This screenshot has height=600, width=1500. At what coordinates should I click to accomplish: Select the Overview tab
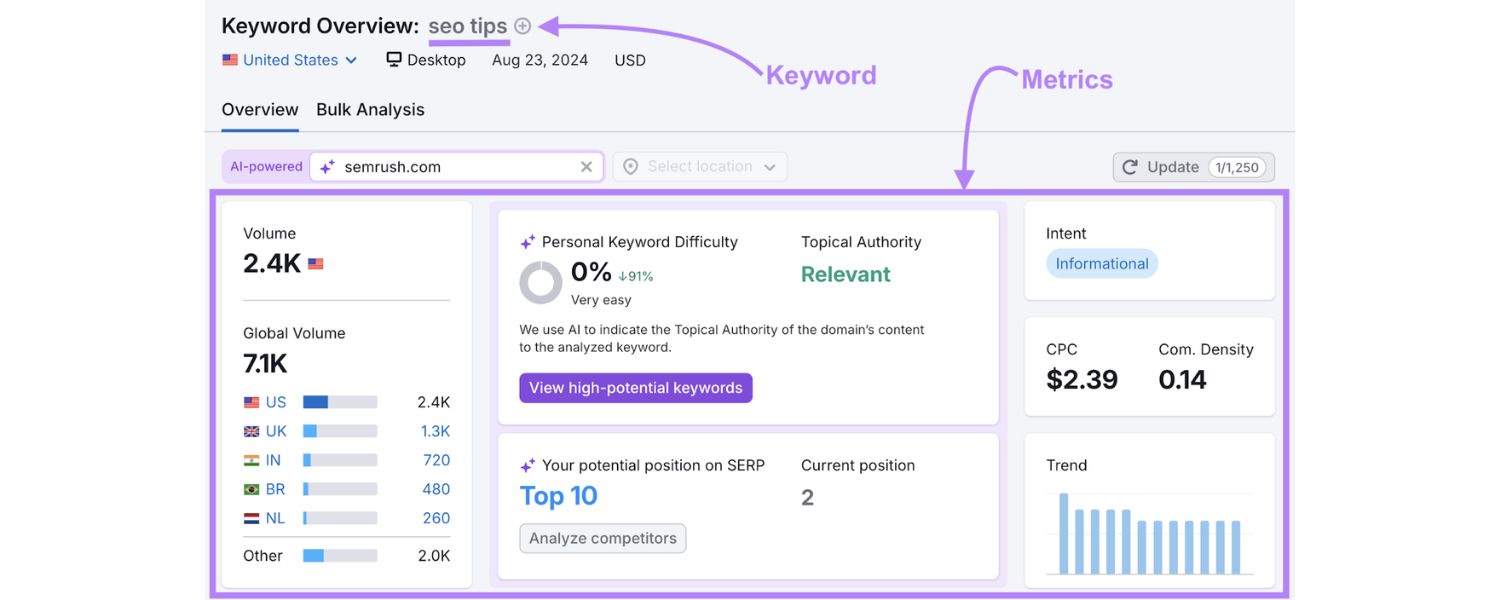(259, 109)
